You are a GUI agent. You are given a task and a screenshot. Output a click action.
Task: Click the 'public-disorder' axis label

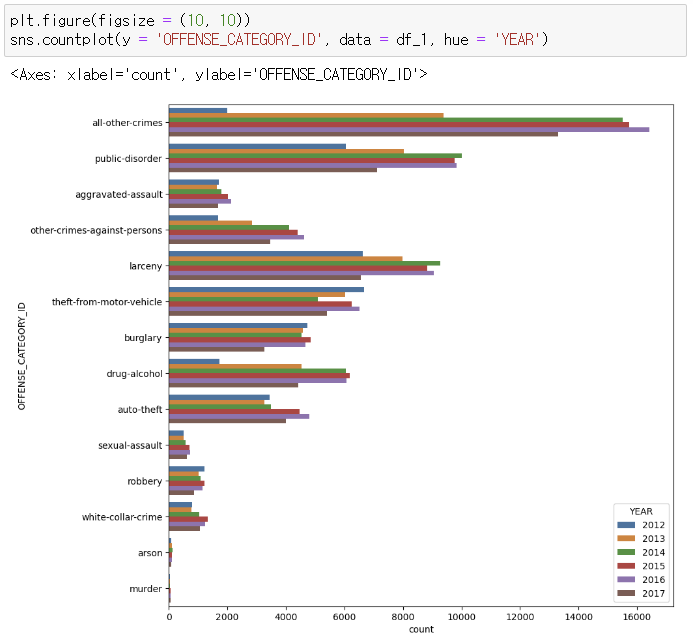[128, 159]
